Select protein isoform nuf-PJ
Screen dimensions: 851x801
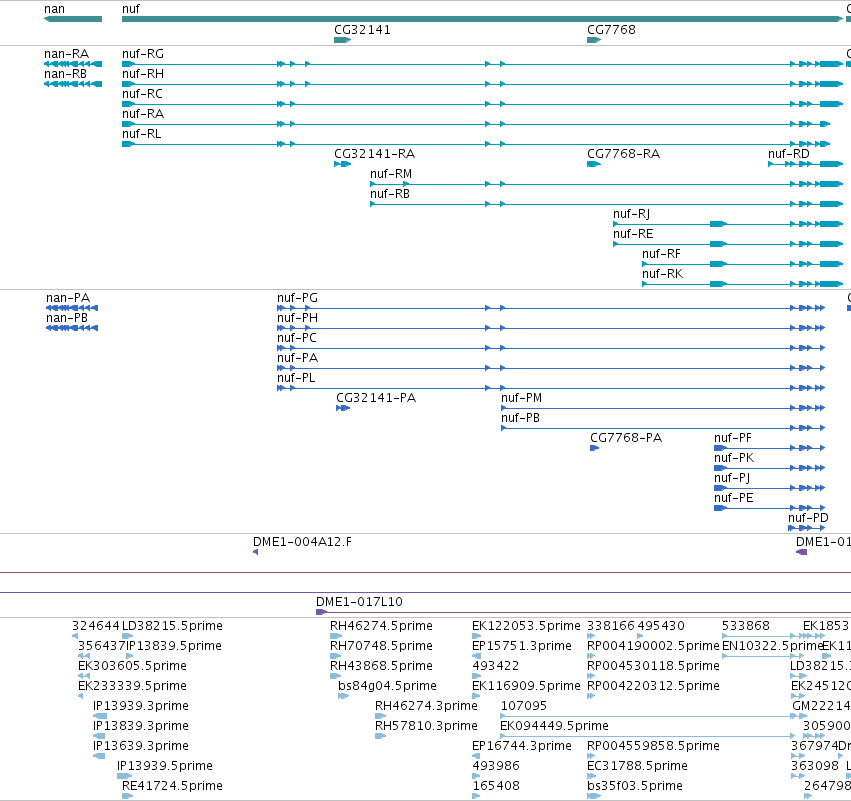732,479
